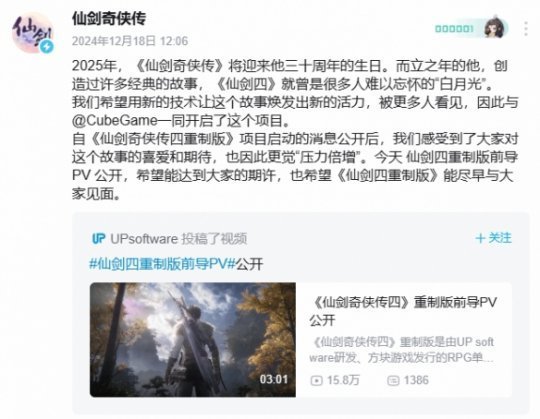Click the danmaku count icon showing 1386
Image resolution: width=540 pixels, height=419 pixels.
(393, 380)
